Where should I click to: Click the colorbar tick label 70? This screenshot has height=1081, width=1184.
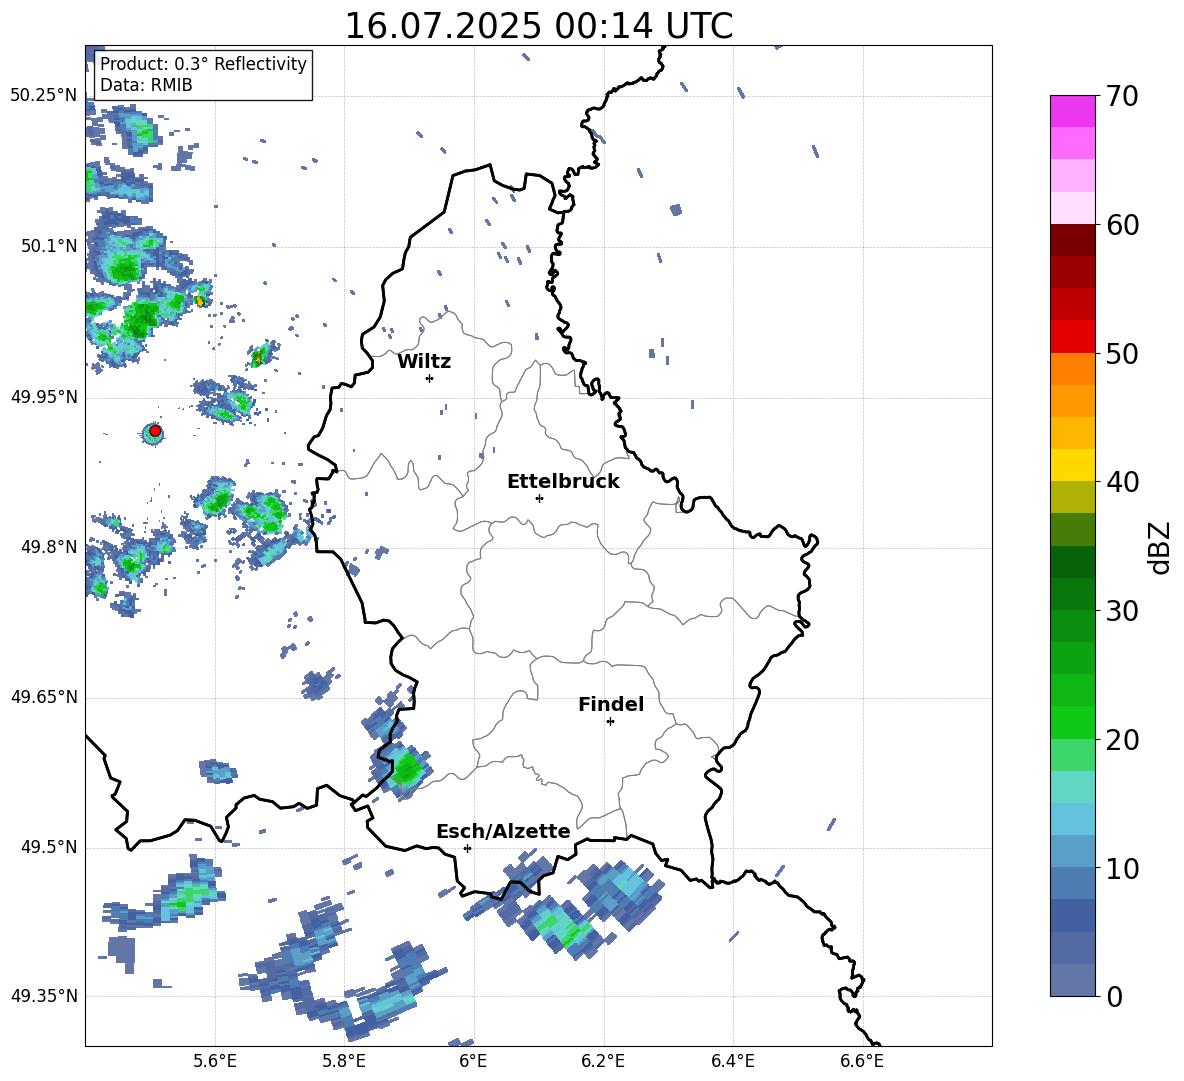point(1122,96)
